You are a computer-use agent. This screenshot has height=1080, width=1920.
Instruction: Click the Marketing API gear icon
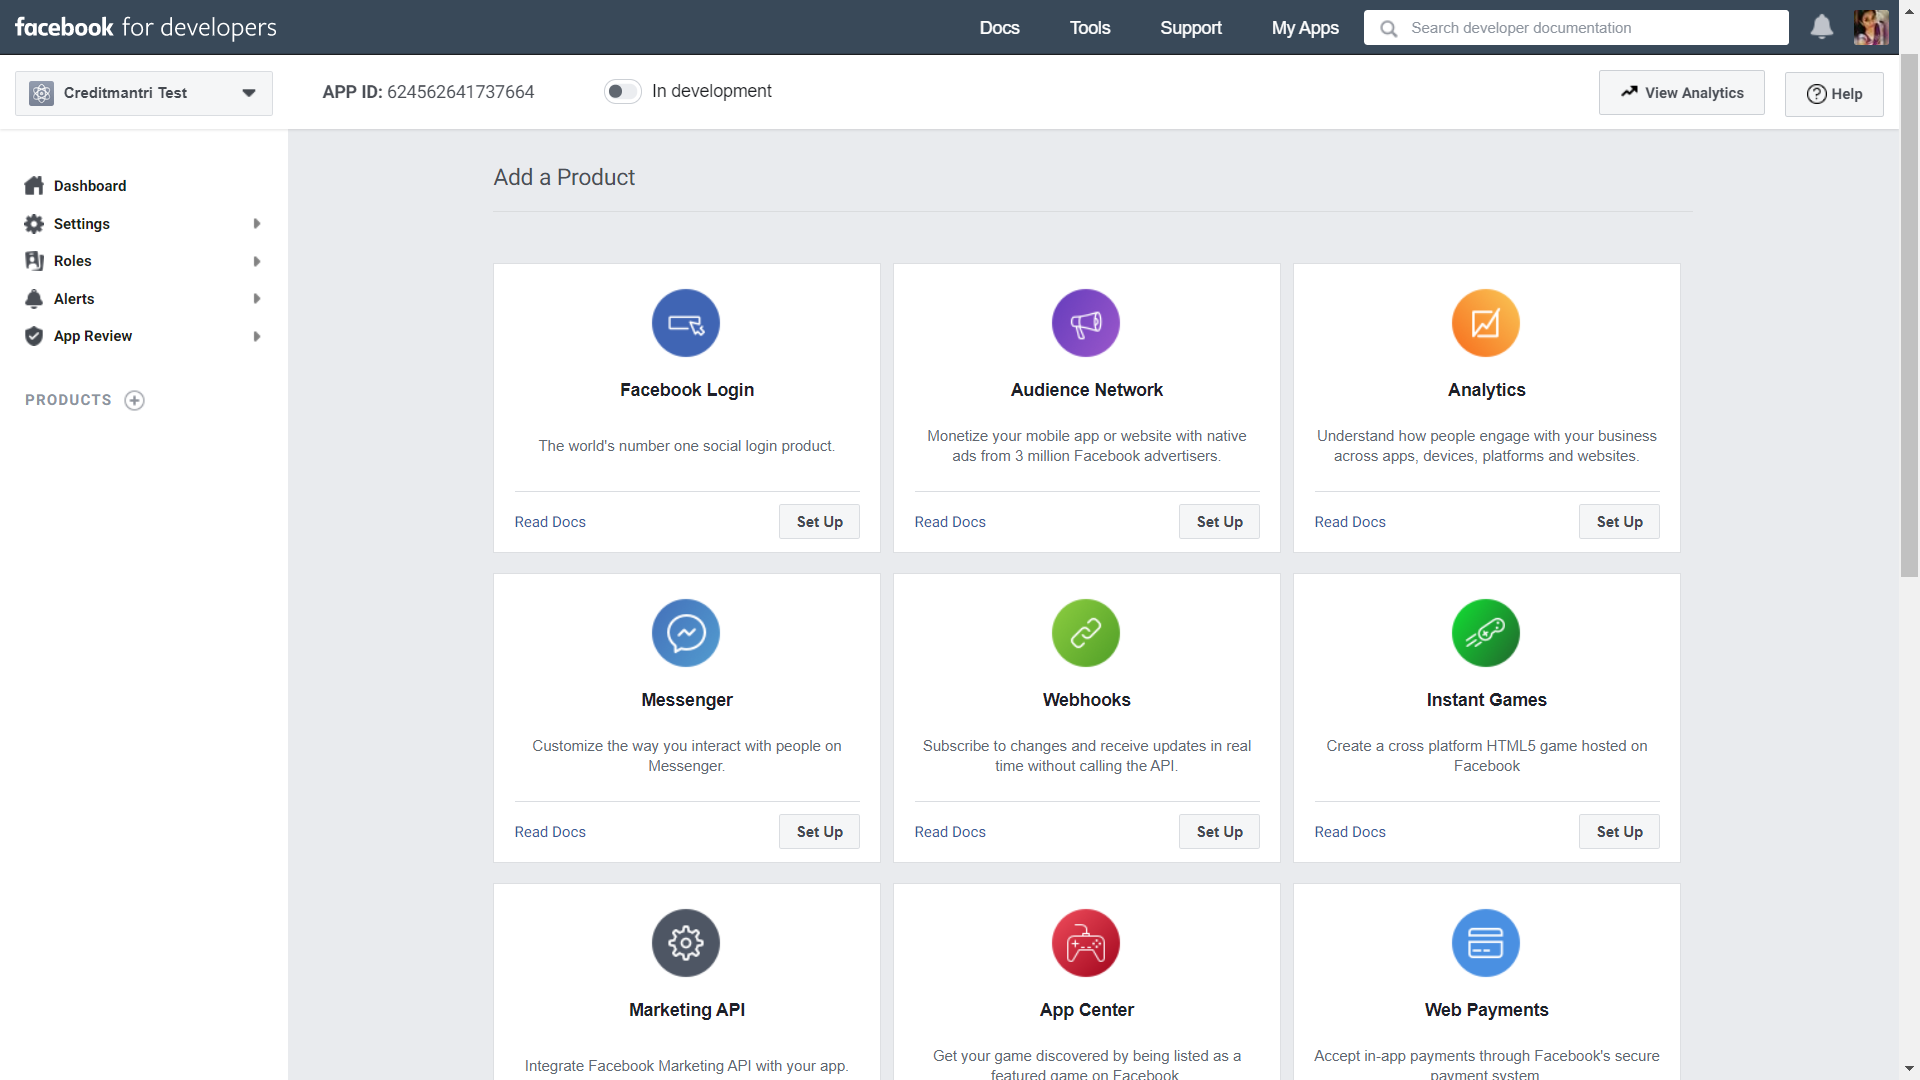coord(686,943)
